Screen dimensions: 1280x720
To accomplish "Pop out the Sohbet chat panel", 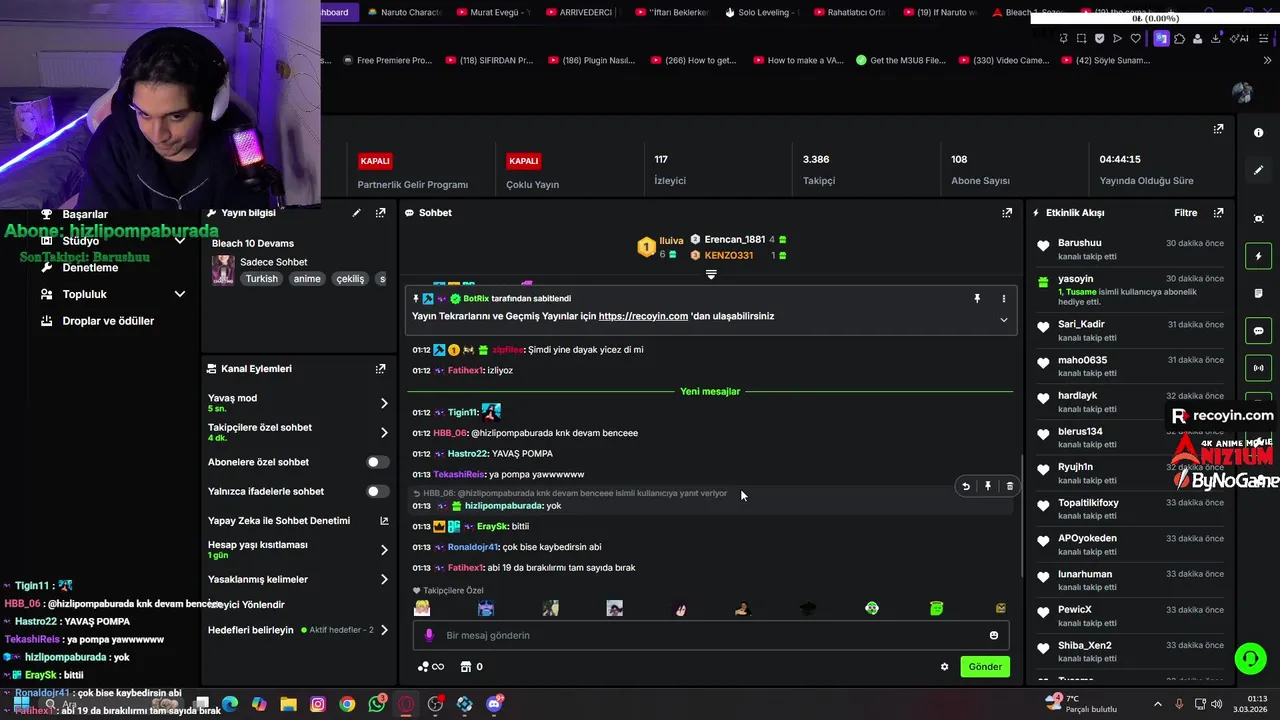I will coord(1007,213).
